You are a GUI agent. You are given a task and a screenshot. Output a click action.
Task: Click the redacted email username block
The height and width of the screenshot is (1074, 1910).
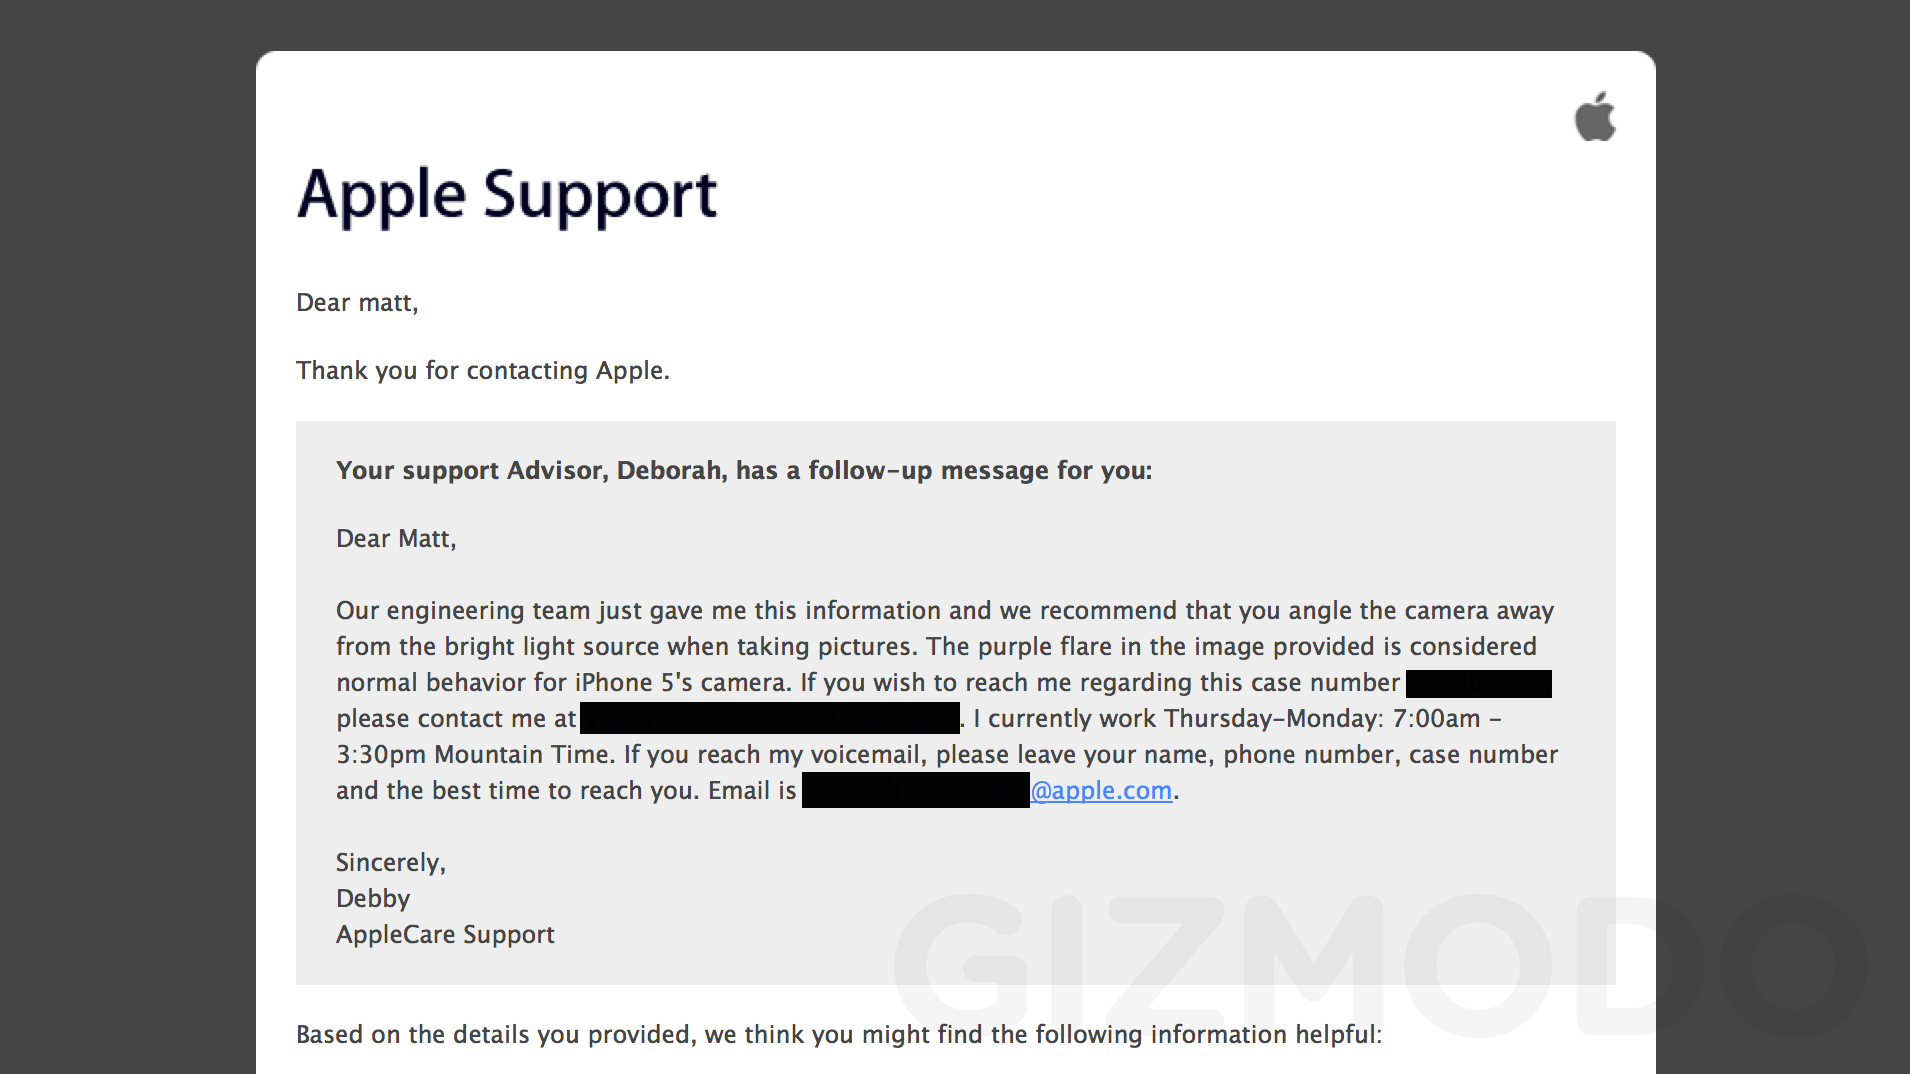915,790
